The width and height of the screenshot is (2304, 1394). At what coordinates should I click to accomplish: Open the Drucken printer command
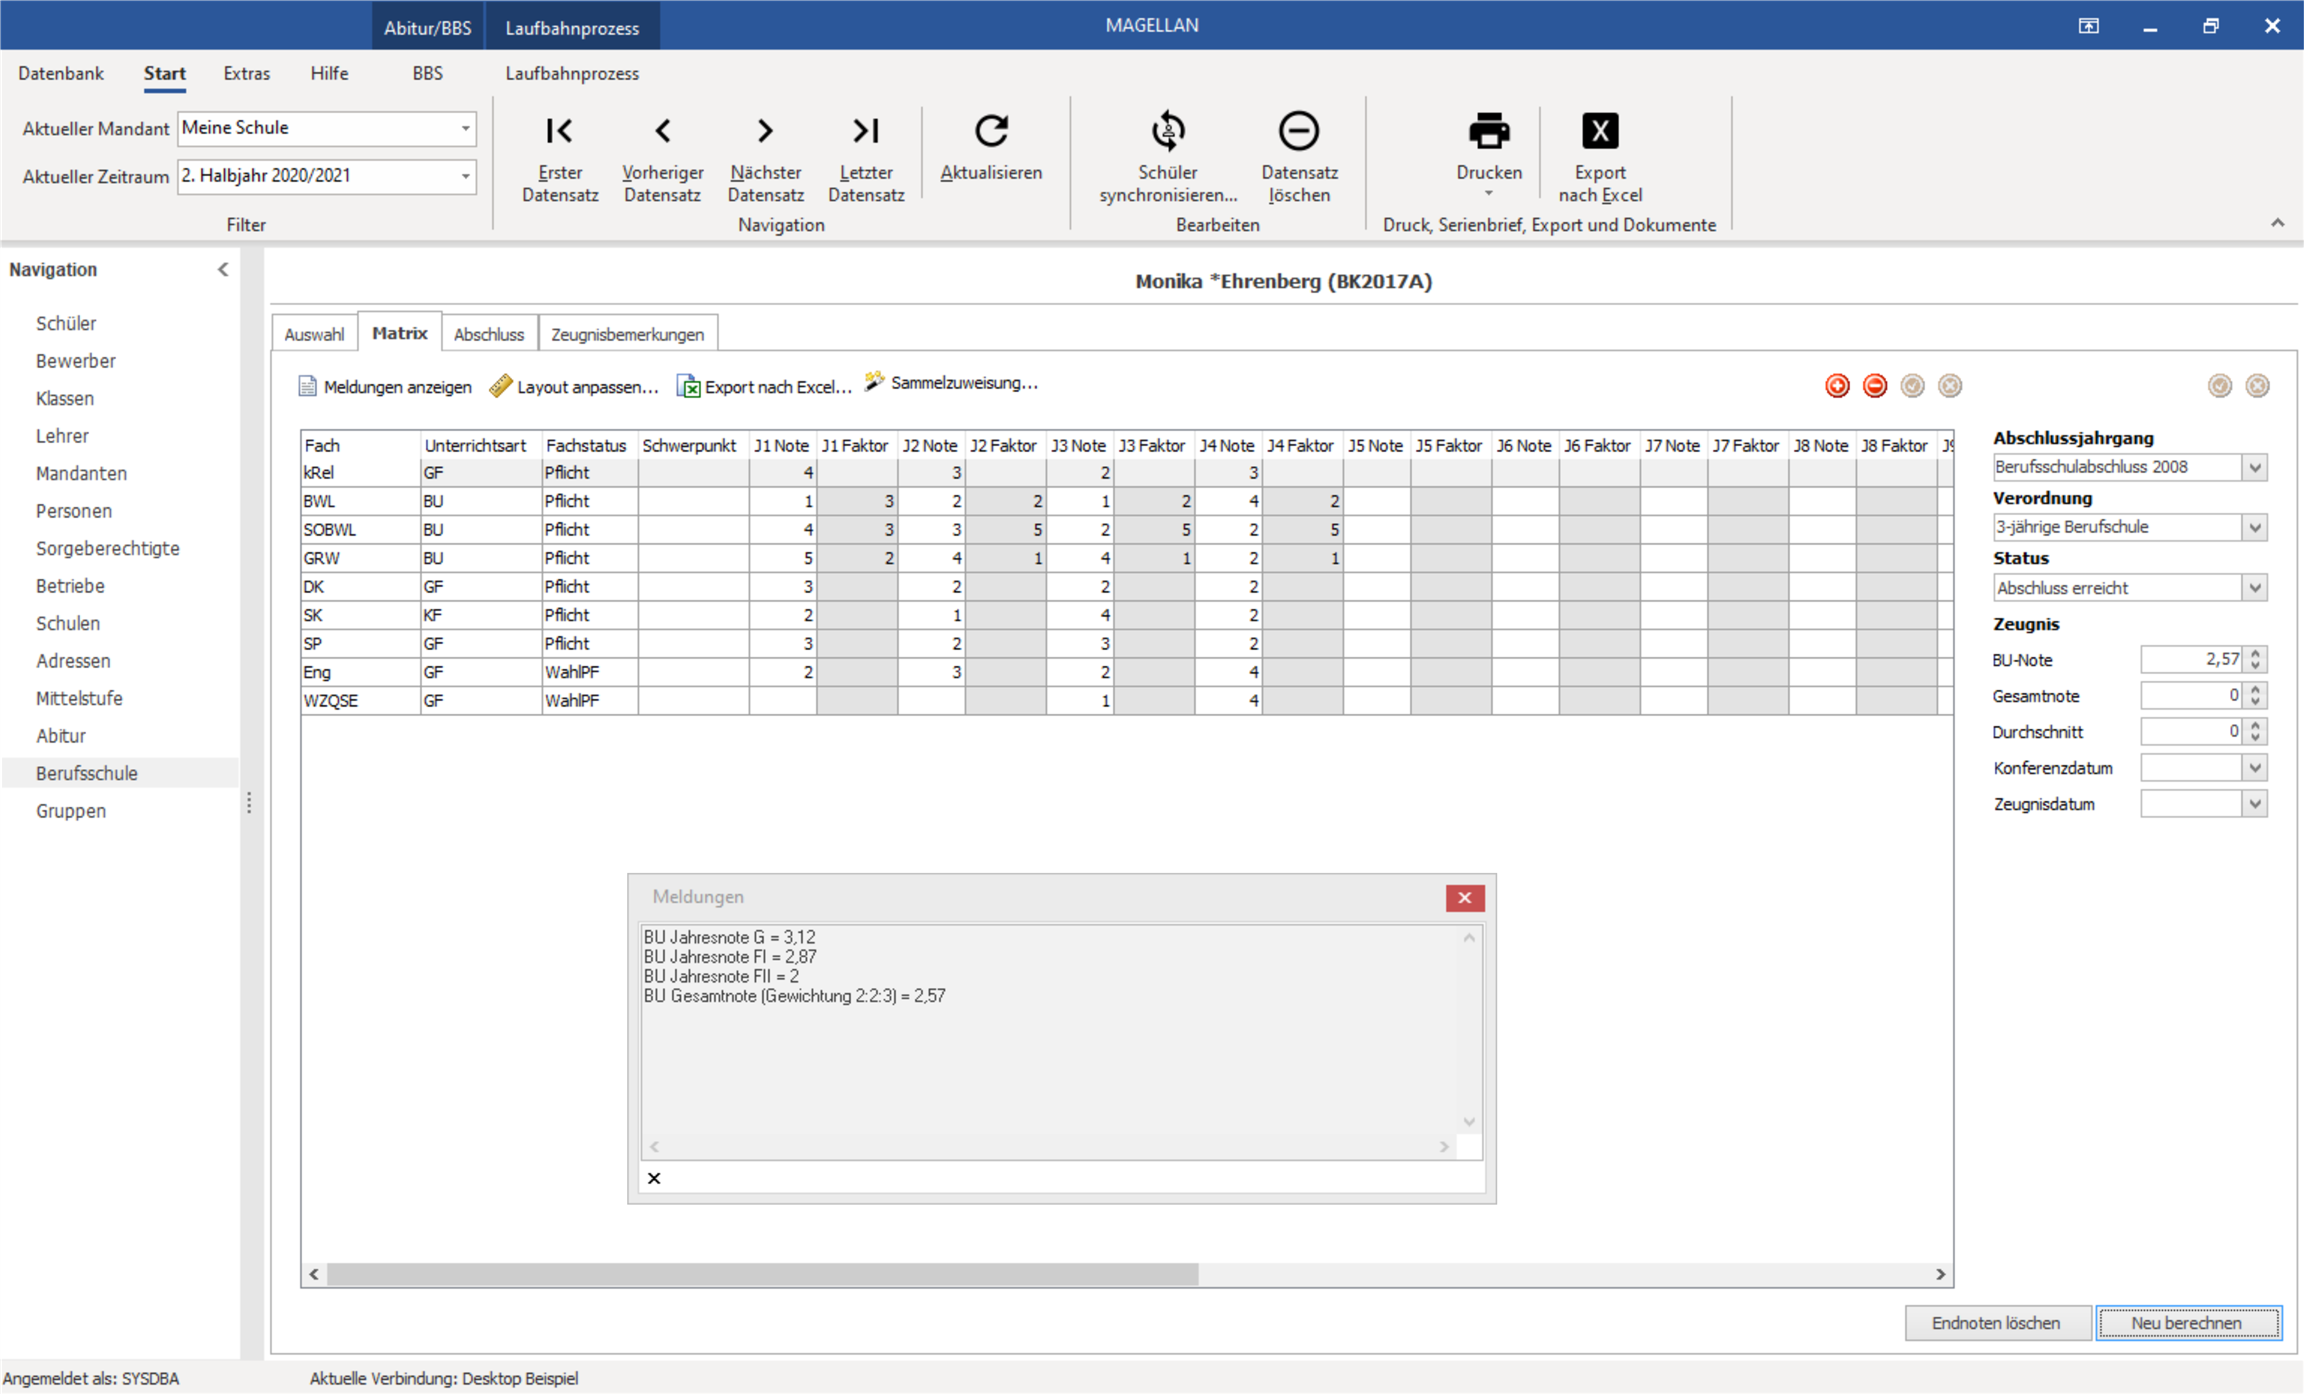tap(1489, 152)
